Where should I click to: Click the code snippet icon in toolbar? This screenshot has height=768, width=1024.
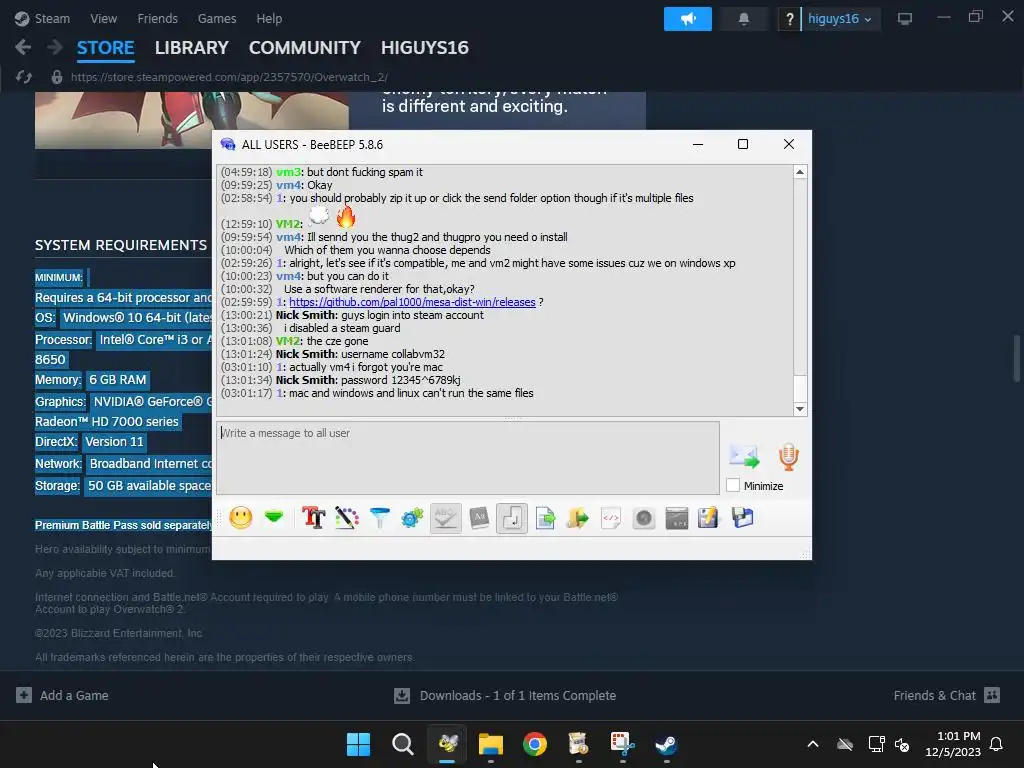pos(611,518)
